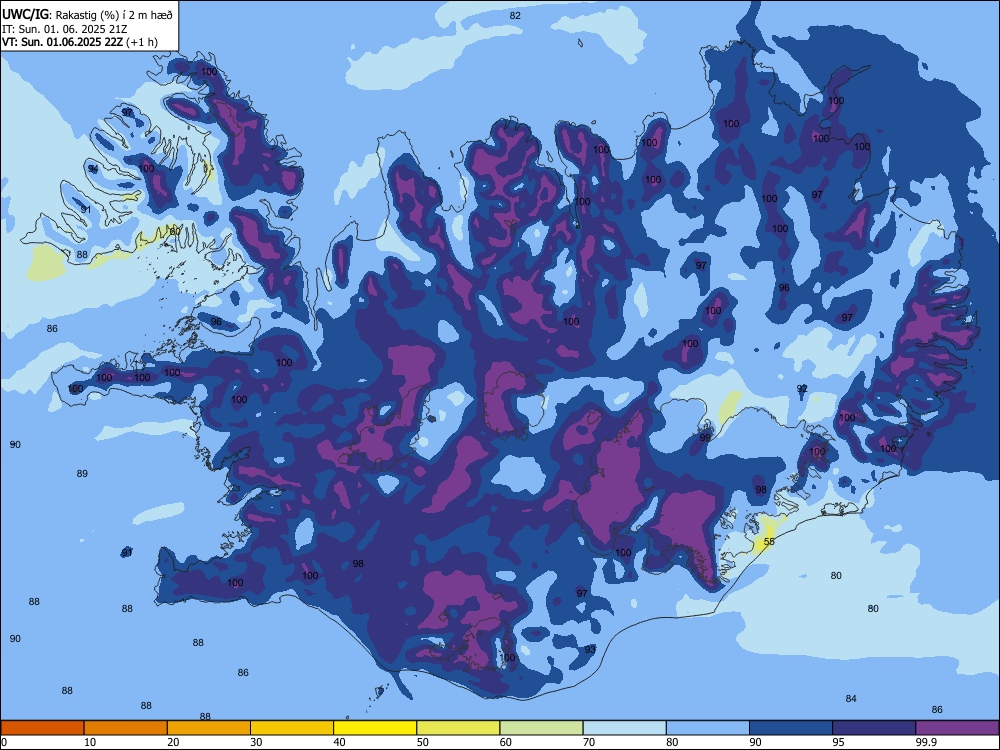Click the '89' value over the western sea
Image resolution: width=1000 pixels, height=750 pixels.
pyautogui.click(x=82, y=474)
